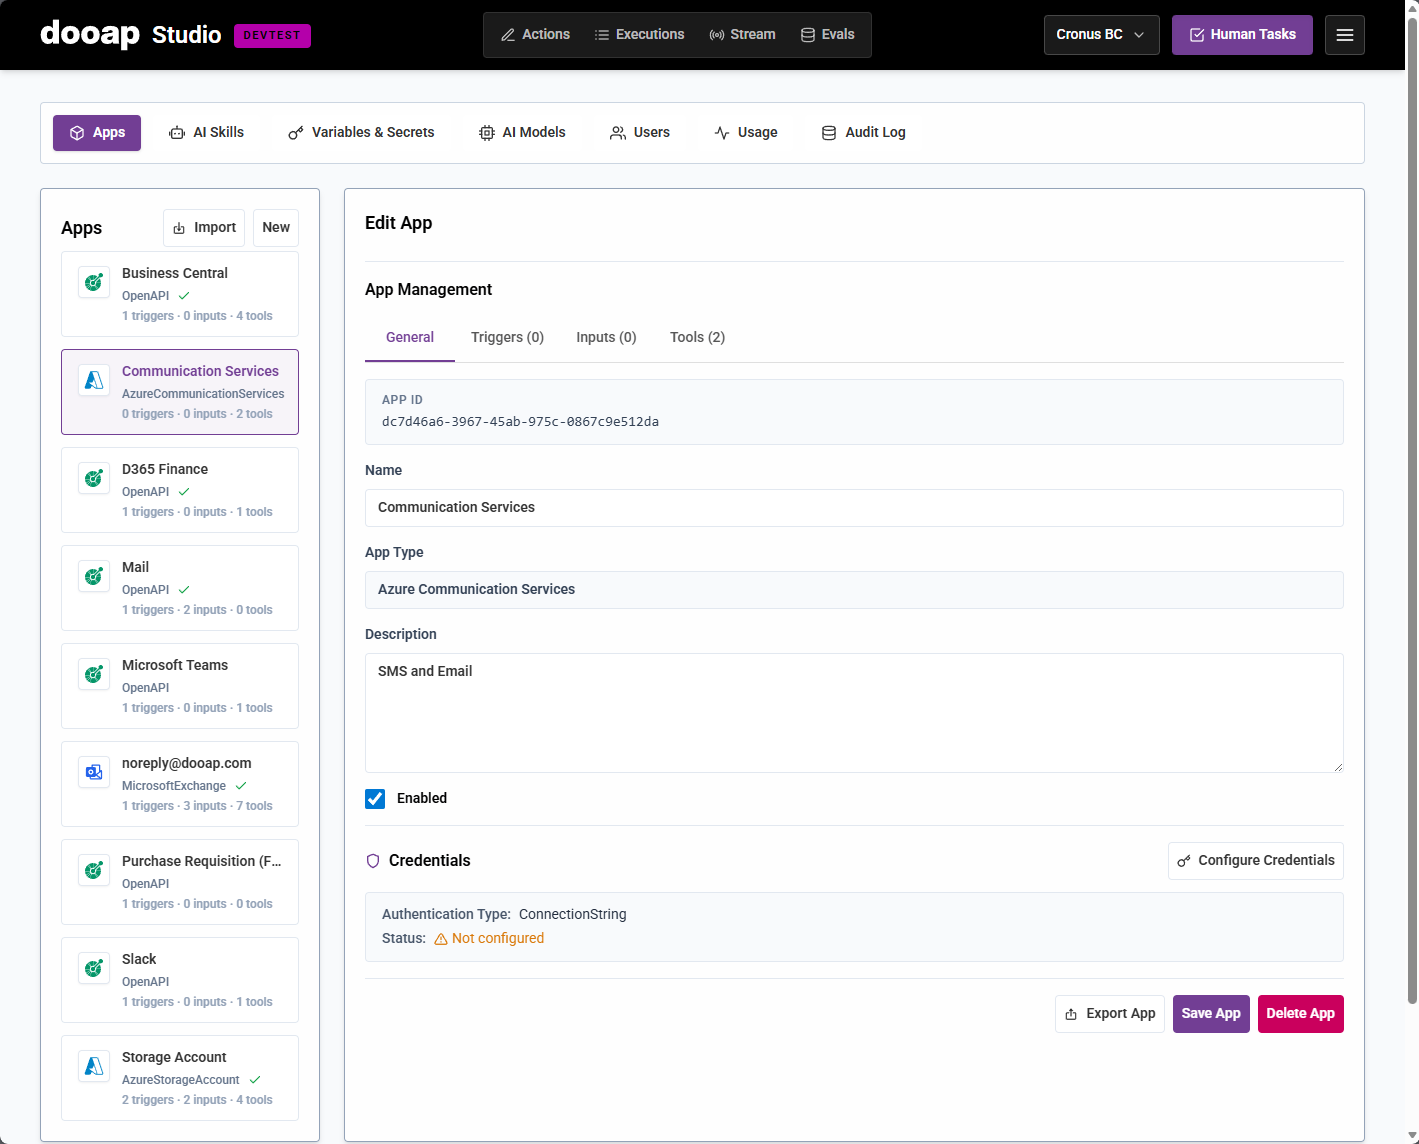This screenshot has width=1419, height=1144.
Task: Click the Communication Services Azure icon
Action: pyautogui.click(x=94, y=380)
